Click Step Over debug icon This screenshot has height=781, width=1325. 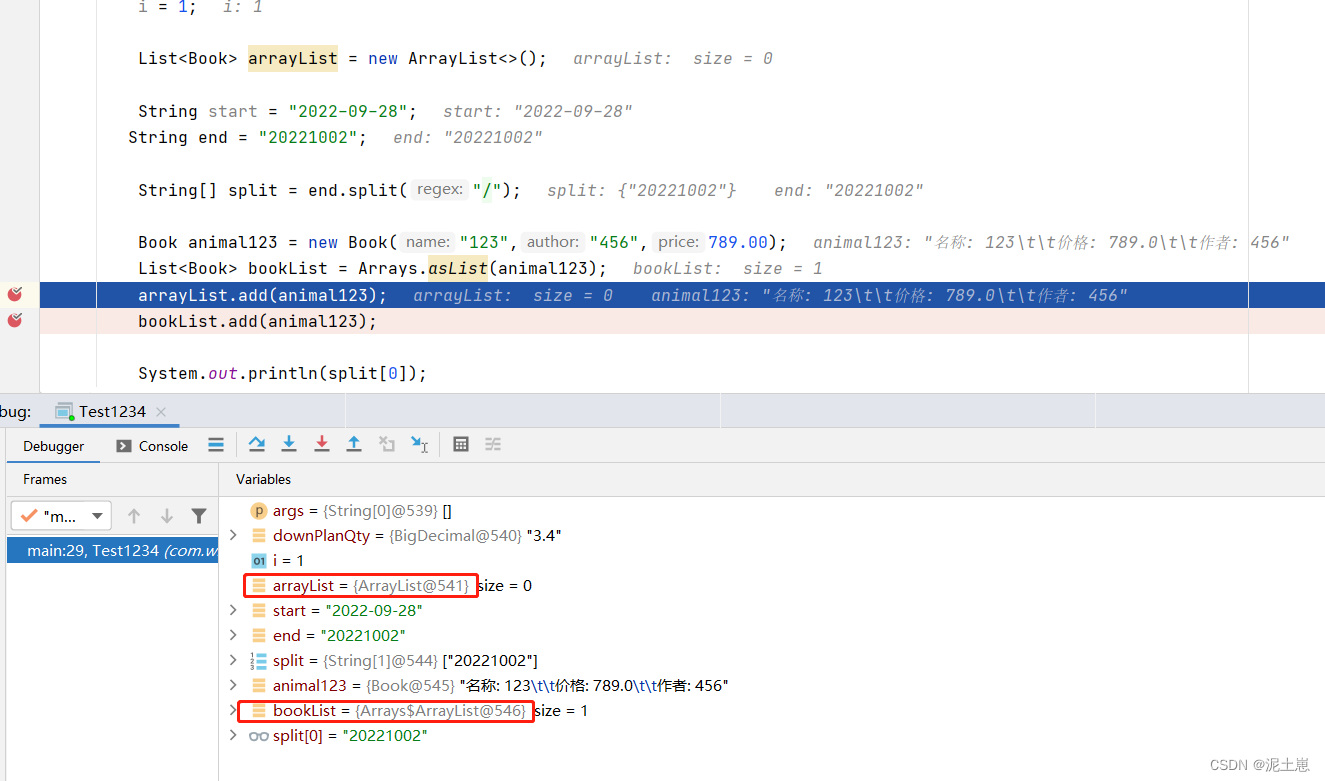click(257, 444)
